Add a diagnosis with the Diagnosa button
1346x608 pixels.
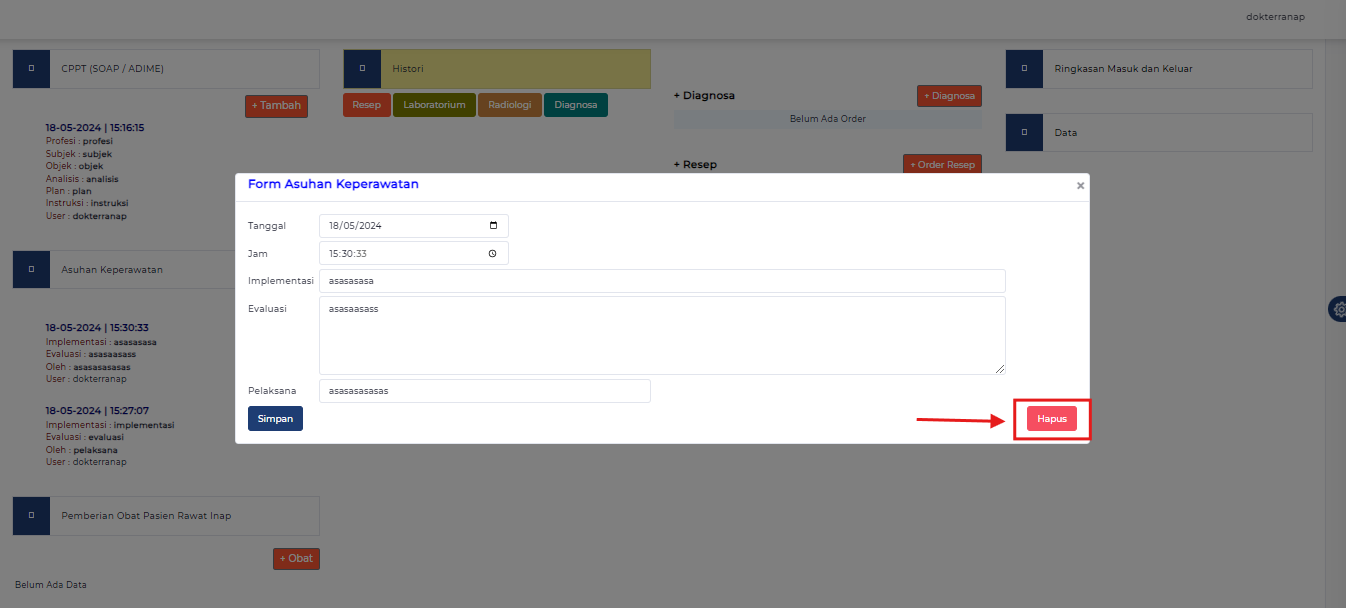pos(948,95)
